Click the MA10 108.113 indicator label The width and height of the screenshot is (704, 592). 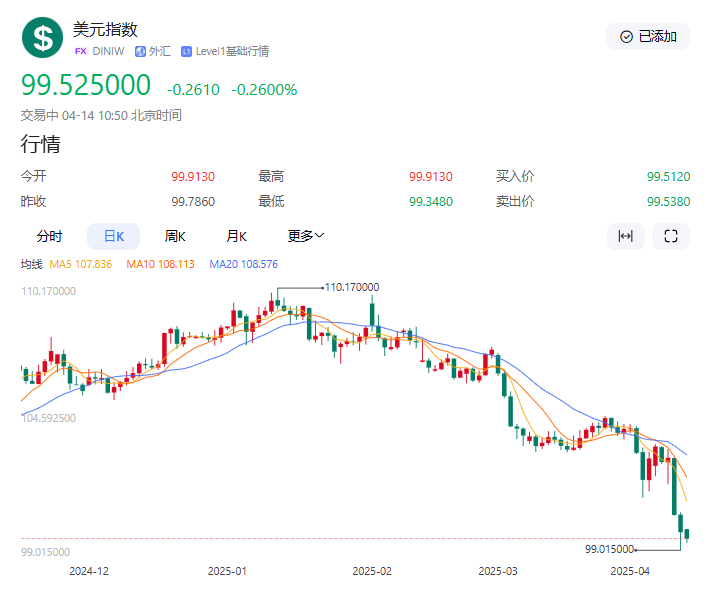pyautogui.click(x=160, y=264)
